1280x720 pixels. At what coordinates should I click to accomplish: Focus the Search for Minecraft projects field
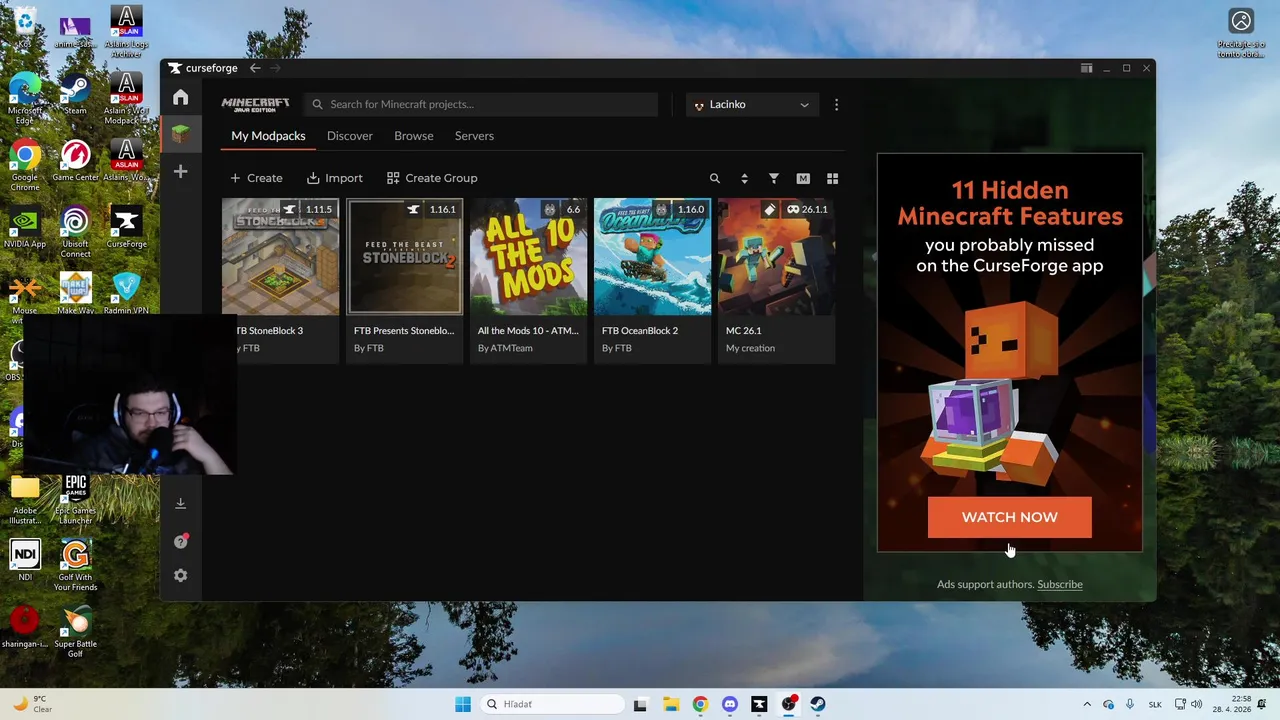481,104
